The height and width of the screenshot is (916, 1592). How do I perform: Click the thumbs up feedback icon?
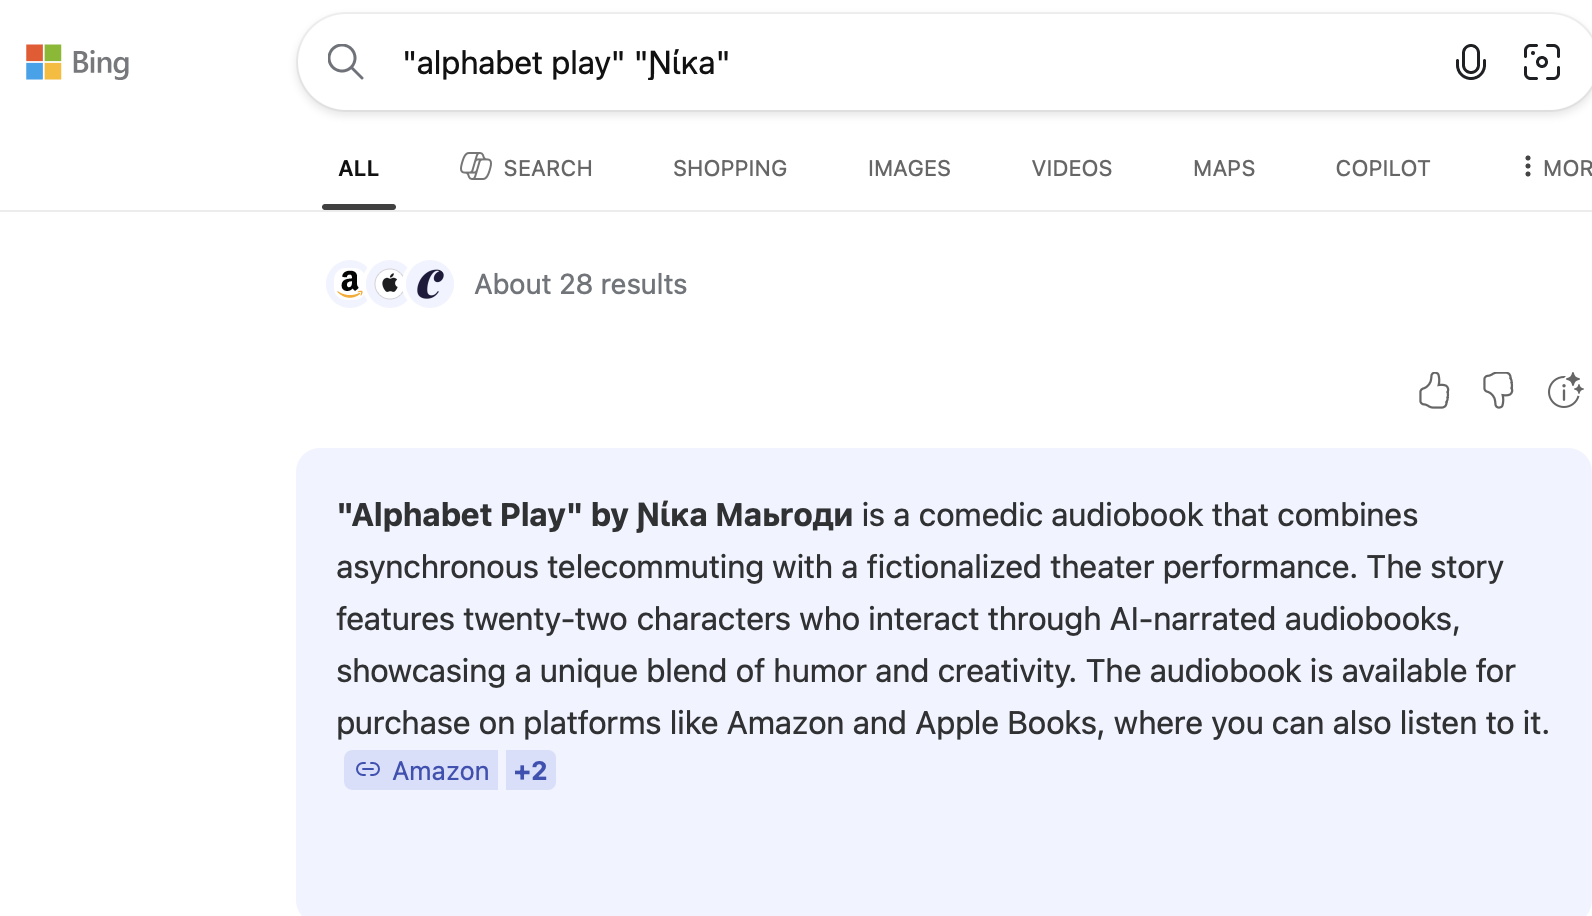pyautogui.click(x=1434, y=390)
